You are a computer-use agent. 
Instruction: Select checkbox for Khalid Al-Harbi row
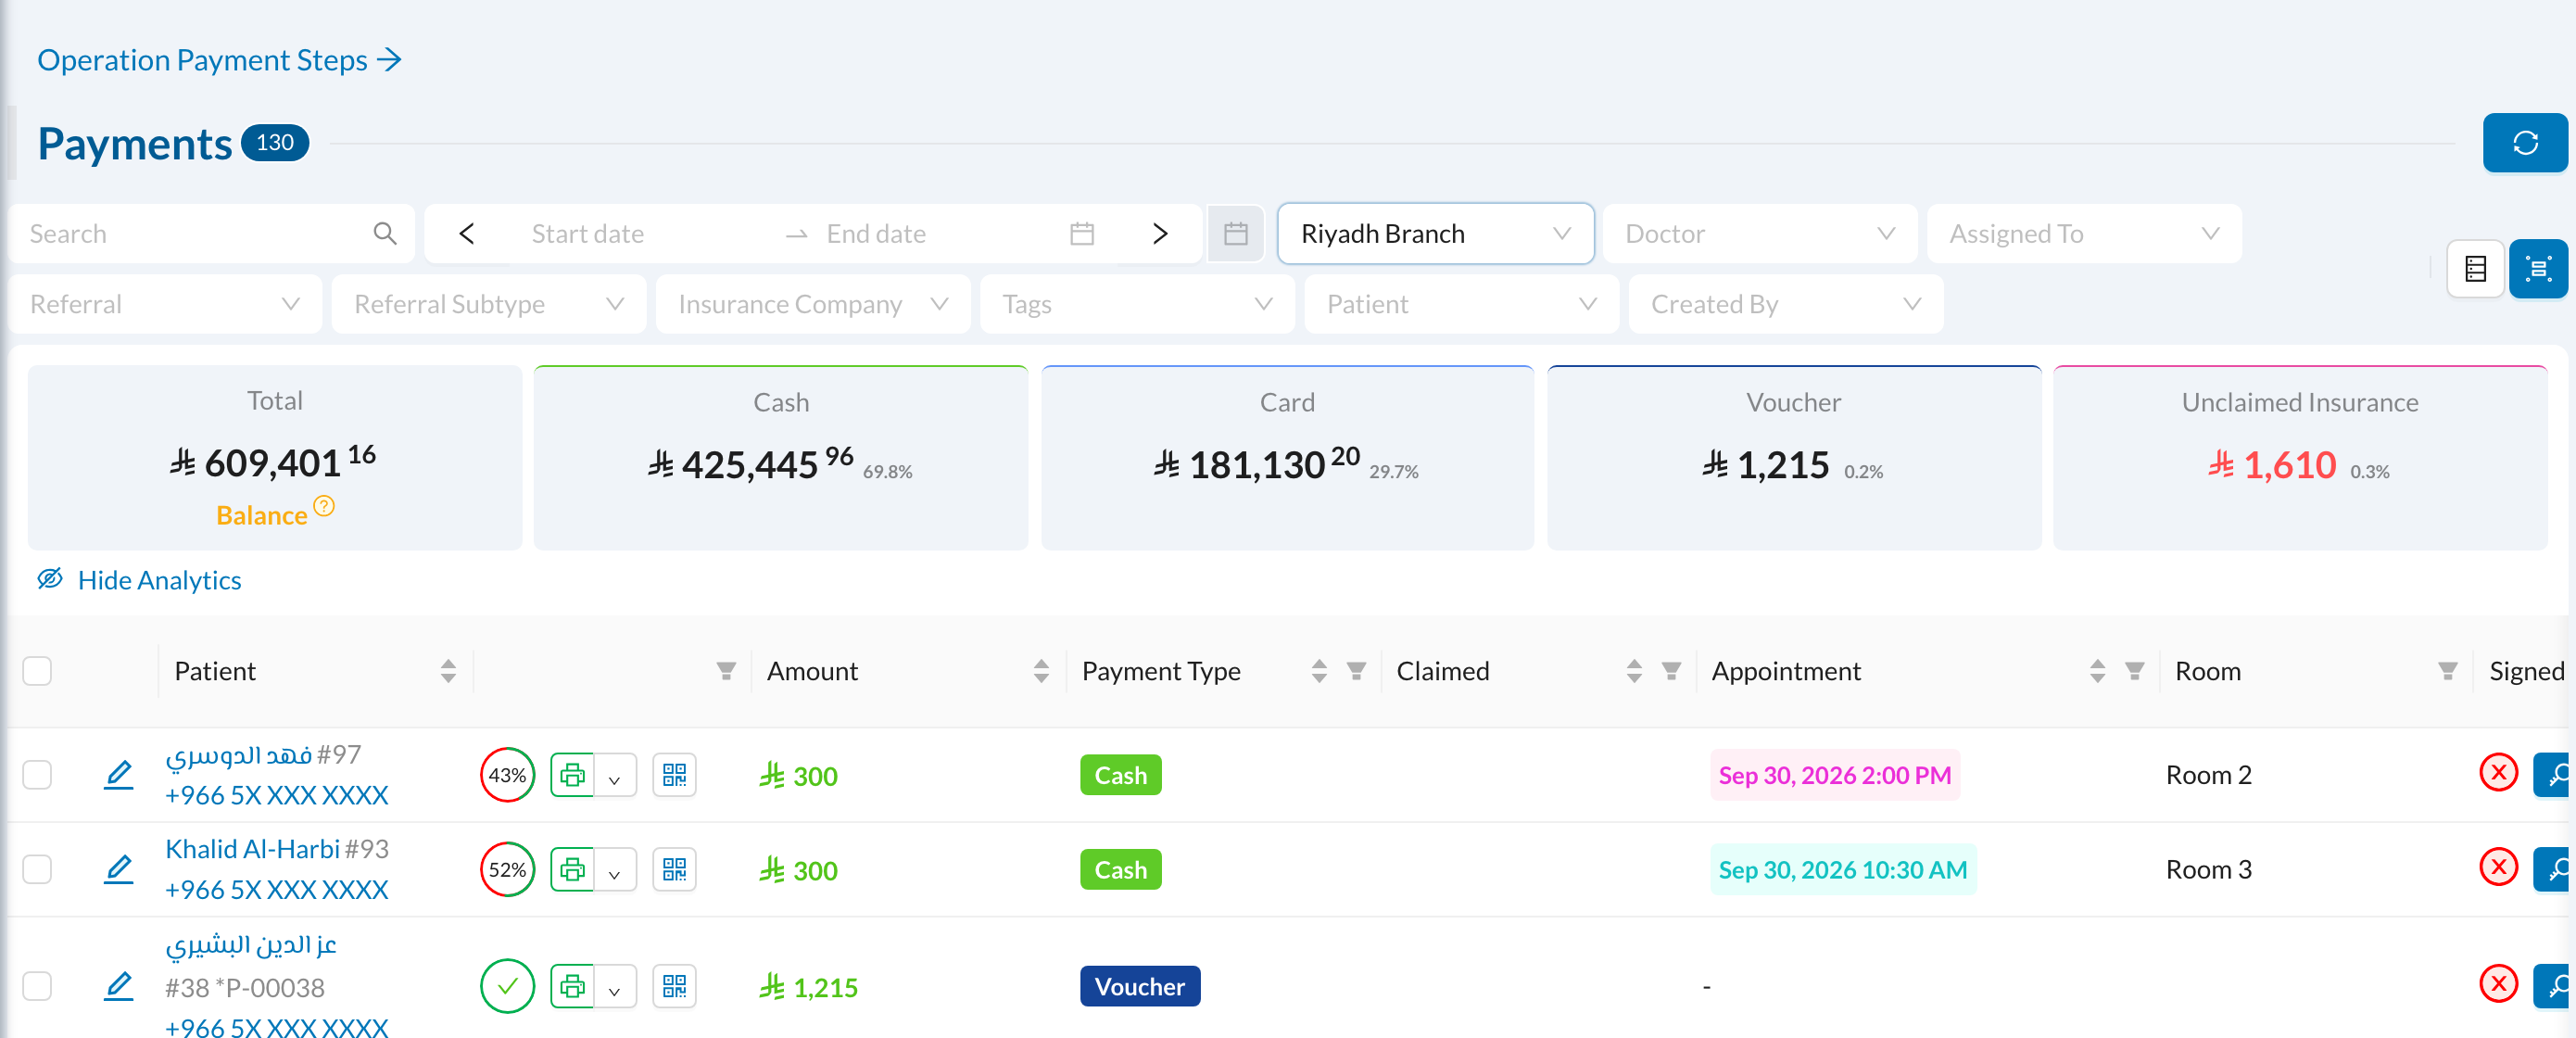point(37,870)
